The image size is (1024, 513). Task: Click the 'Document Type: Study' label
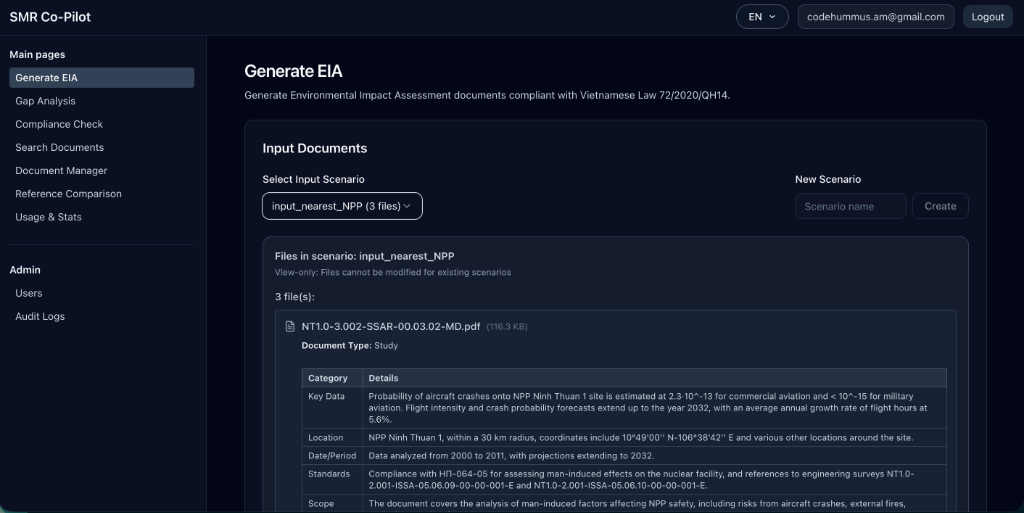coord(349,346)
